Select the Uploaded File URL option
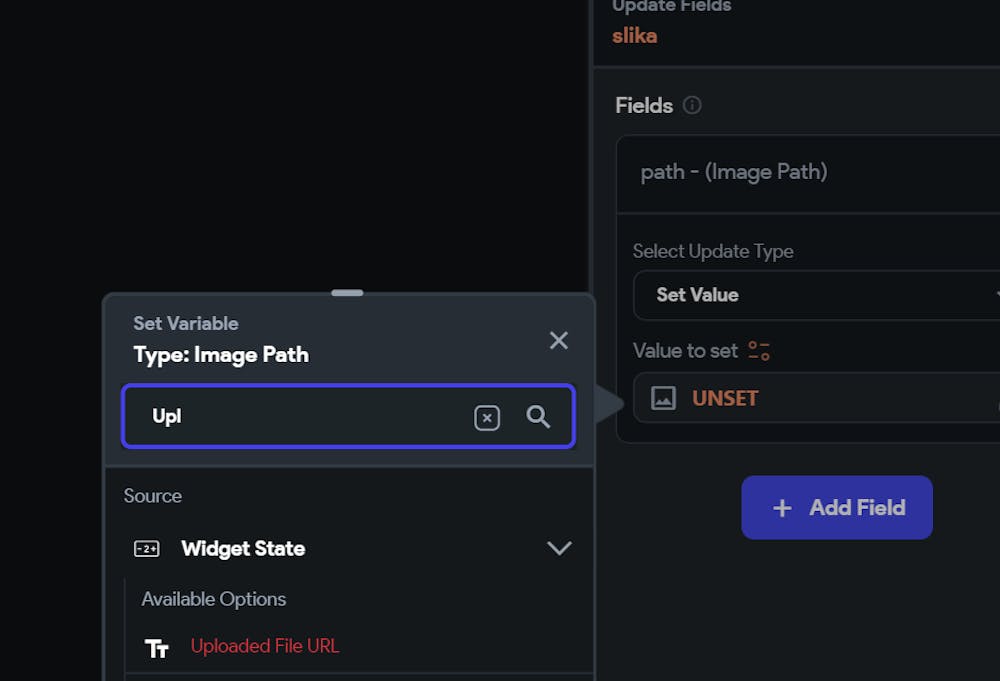The image size is (1000, 681). click(265, 648)
